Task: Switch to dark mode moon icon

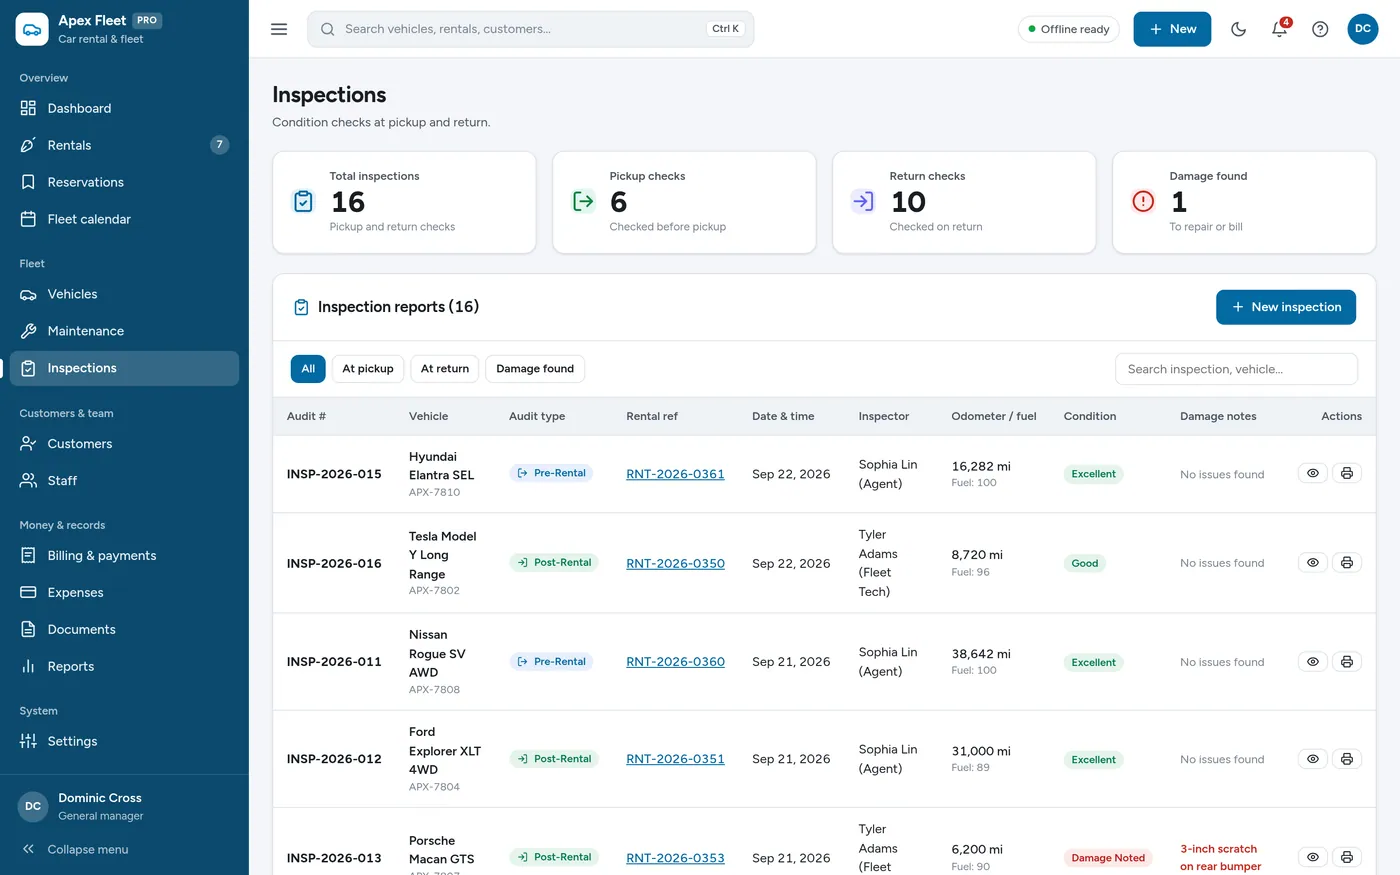Action: (1238, 29)
